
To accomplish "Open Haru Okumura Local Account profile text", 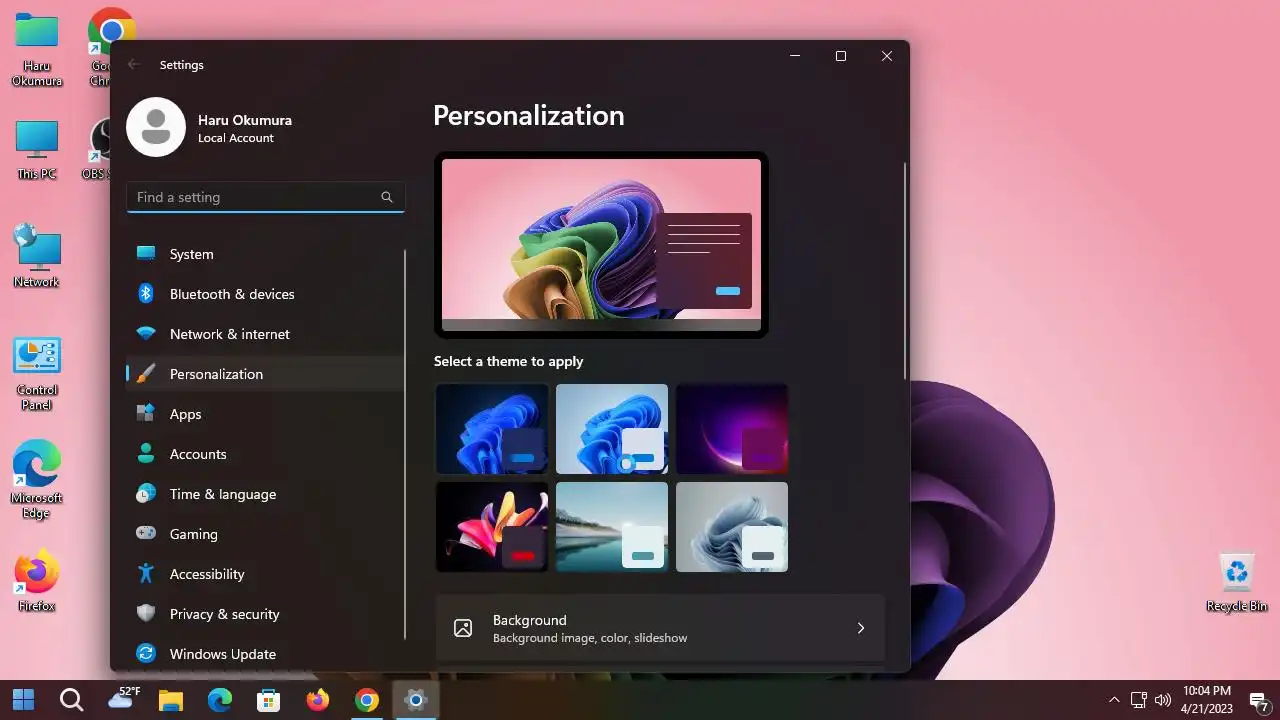I will (245, 128).
